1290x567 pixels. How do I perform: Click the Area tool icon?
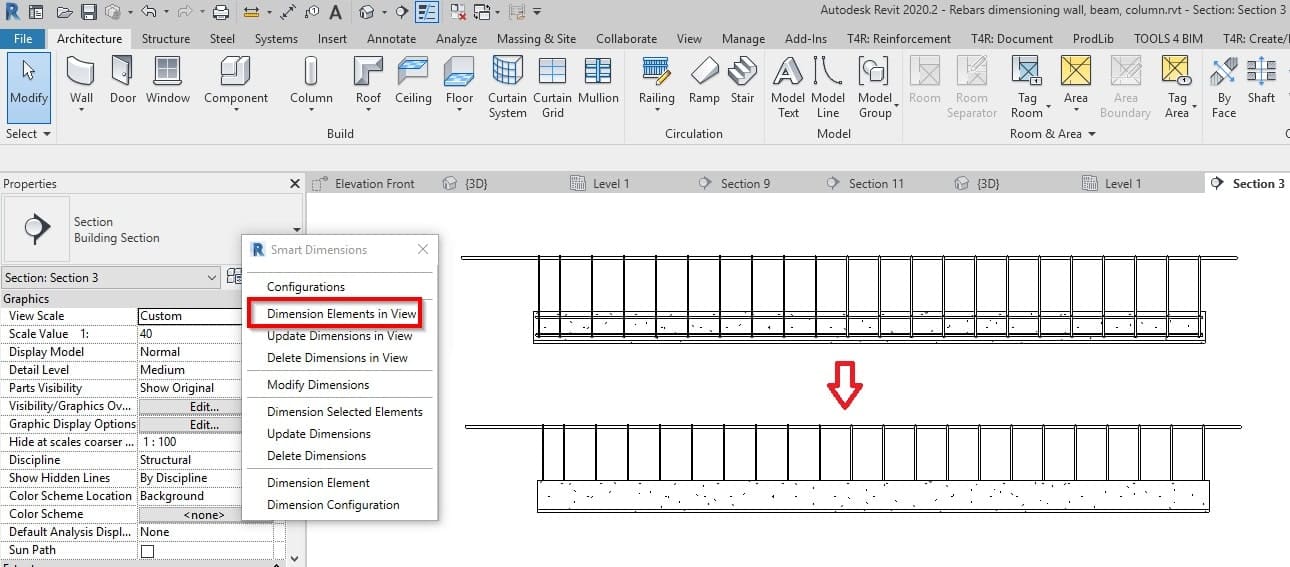[1076, 72]
